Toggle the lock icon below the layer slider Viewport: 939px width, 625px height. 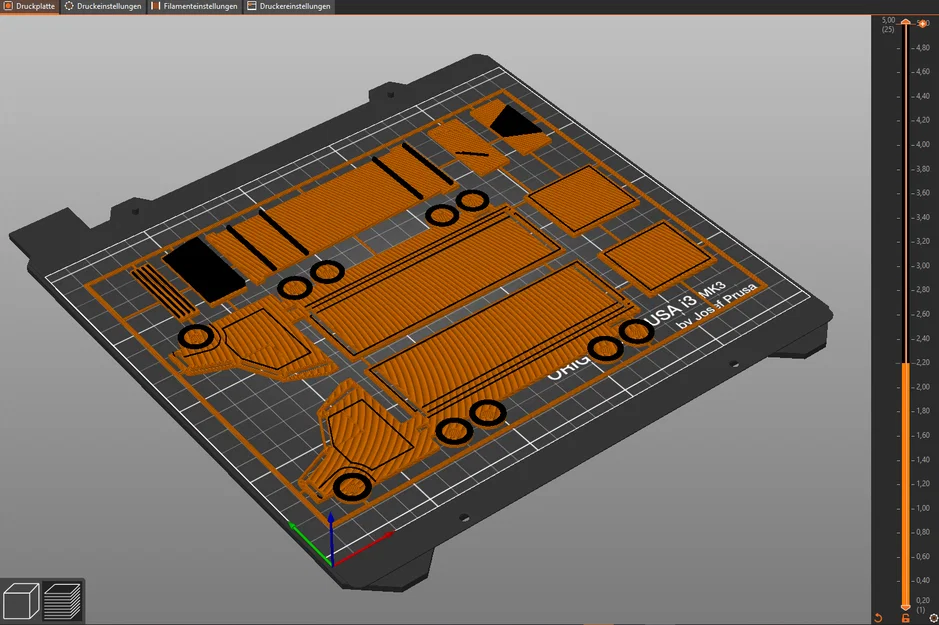pos(906,618)
